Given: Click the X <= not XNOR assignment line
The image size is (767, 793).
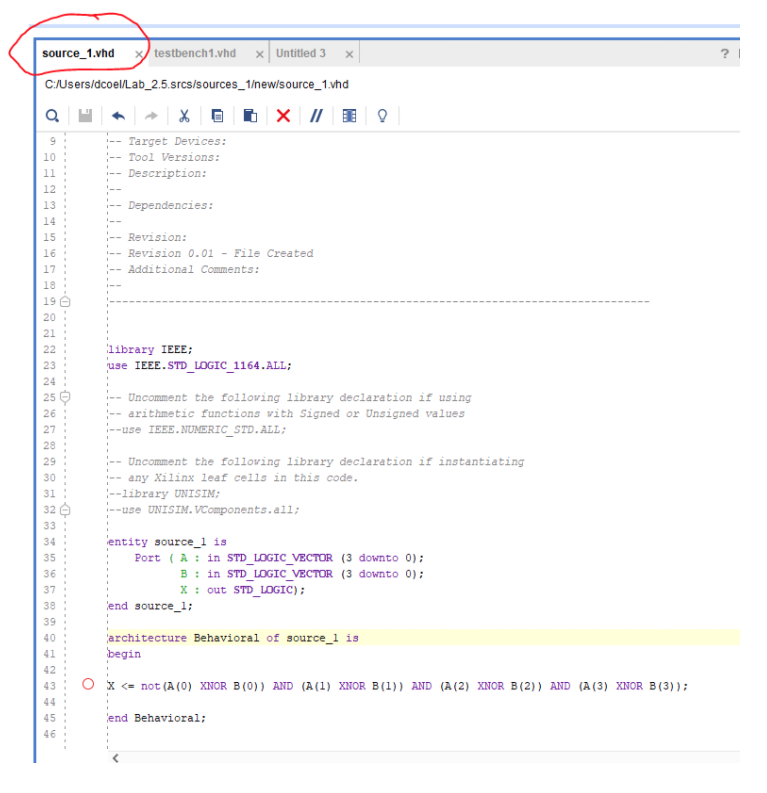Looking at the screenshot, I should click(398, 686).
